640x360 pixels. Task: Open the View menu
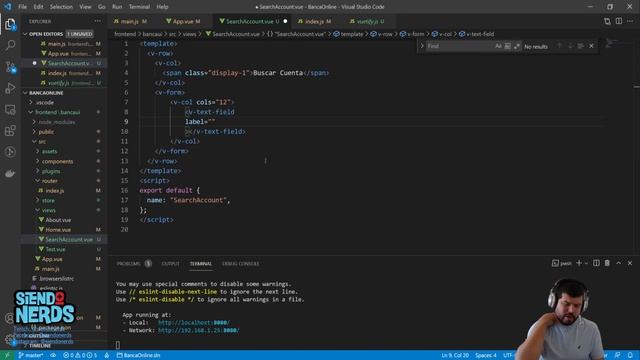pyautogui.click(x=85, y=7)
